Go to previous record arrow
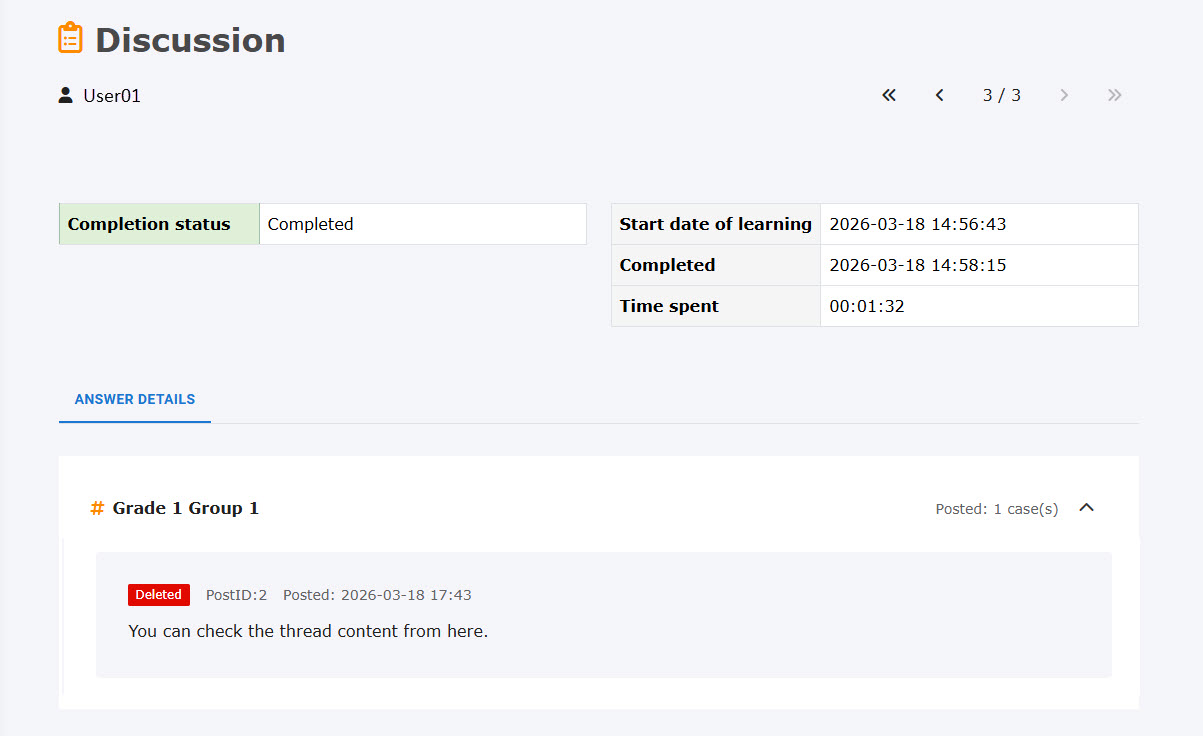This screenshot has width=1203, height=736. click(x=939, y=95)
